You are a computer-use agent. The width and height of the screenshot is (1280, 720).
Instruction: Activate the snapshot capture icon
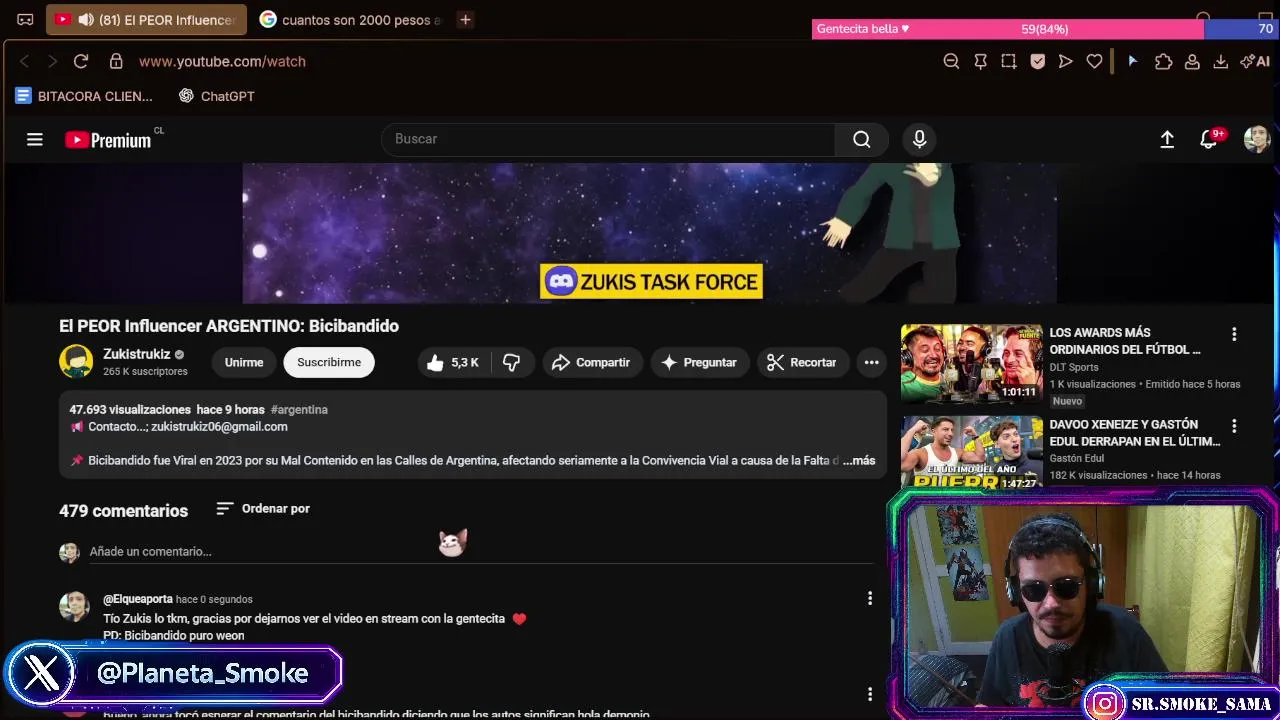click(x=1009, y=61)
